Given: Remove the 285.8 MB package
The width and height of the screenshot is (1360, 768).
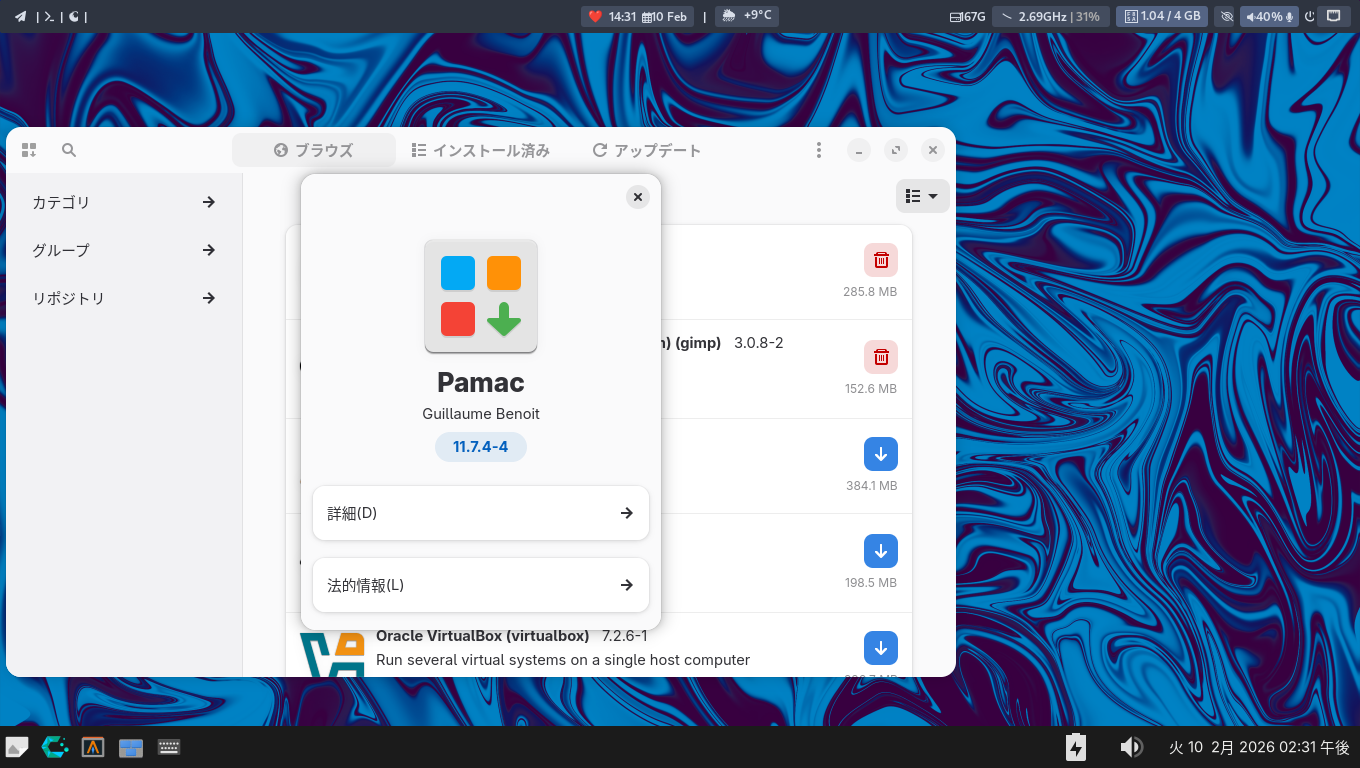Looking at the screenshot, I should pos(881,260).
